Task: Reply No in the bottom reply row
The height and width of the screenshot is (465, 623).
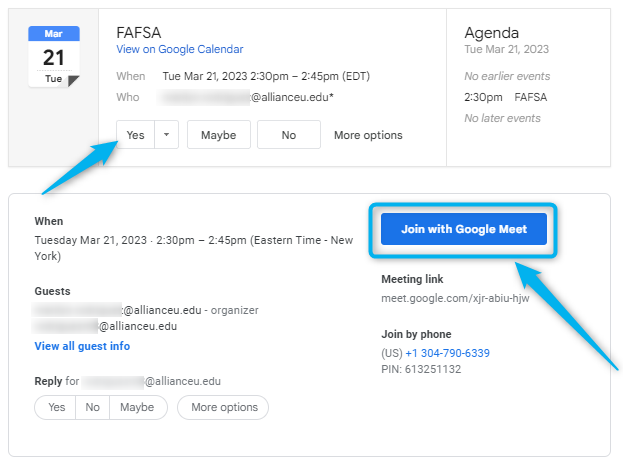Action: [92, 407]
